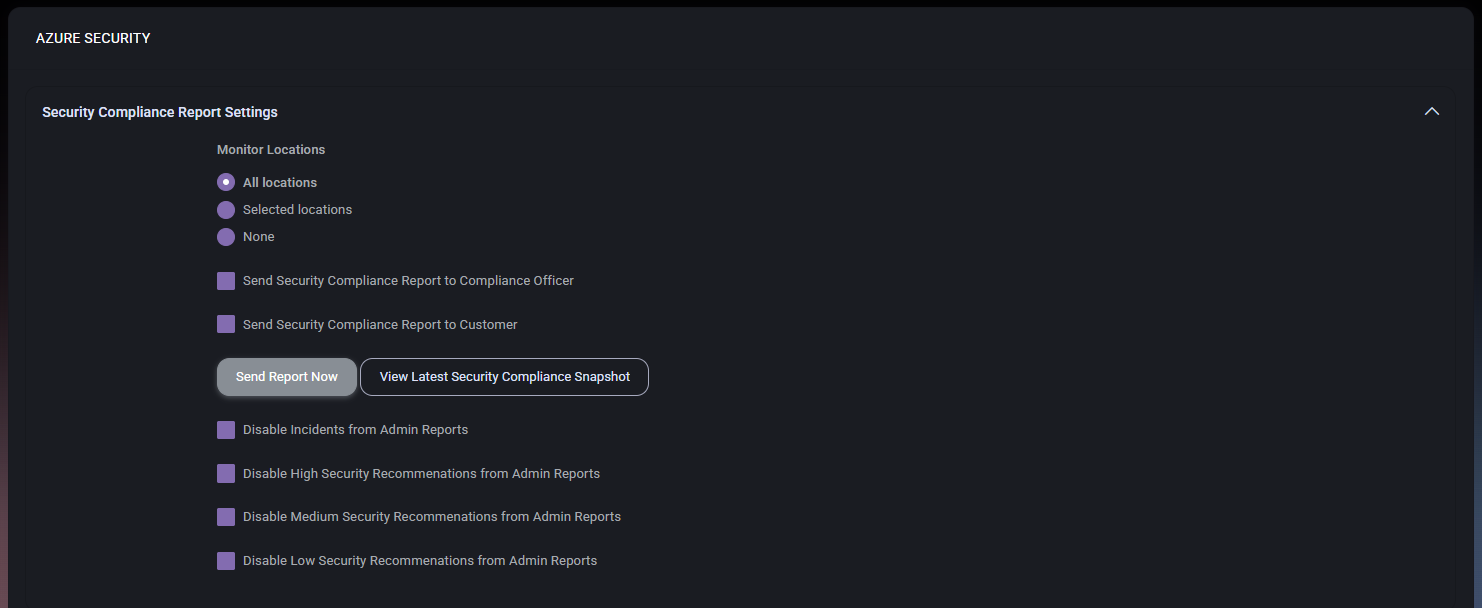Click the AZURE SECURITY heading

point(93,38)
